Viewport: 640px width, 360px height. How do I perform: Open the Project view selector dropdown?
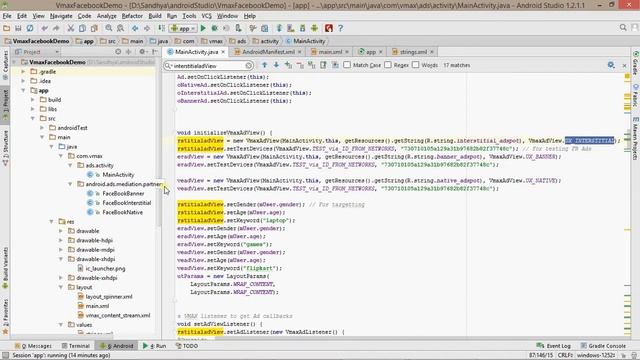tap(37, 52)
